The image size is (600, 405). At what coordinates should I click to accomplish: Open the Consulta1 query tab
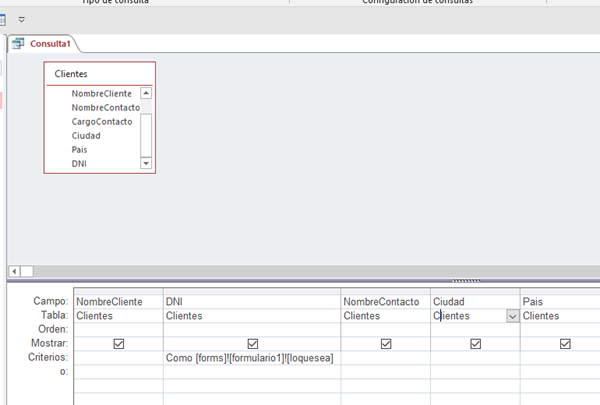[43, 44]
